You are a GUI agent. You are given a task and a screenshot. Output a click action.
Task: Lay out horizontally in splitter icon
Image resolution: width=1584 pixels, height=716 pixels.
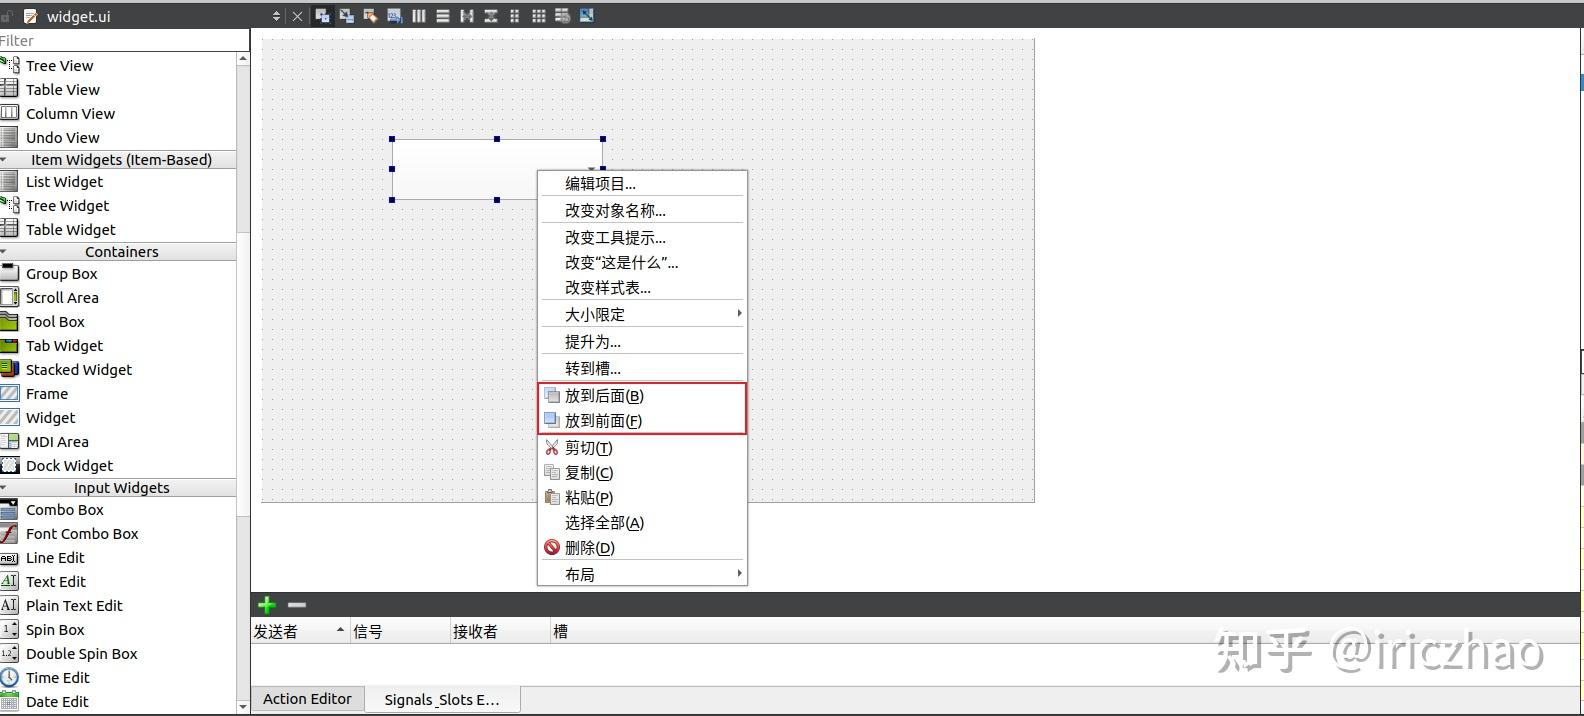click(x=467, y=16)
